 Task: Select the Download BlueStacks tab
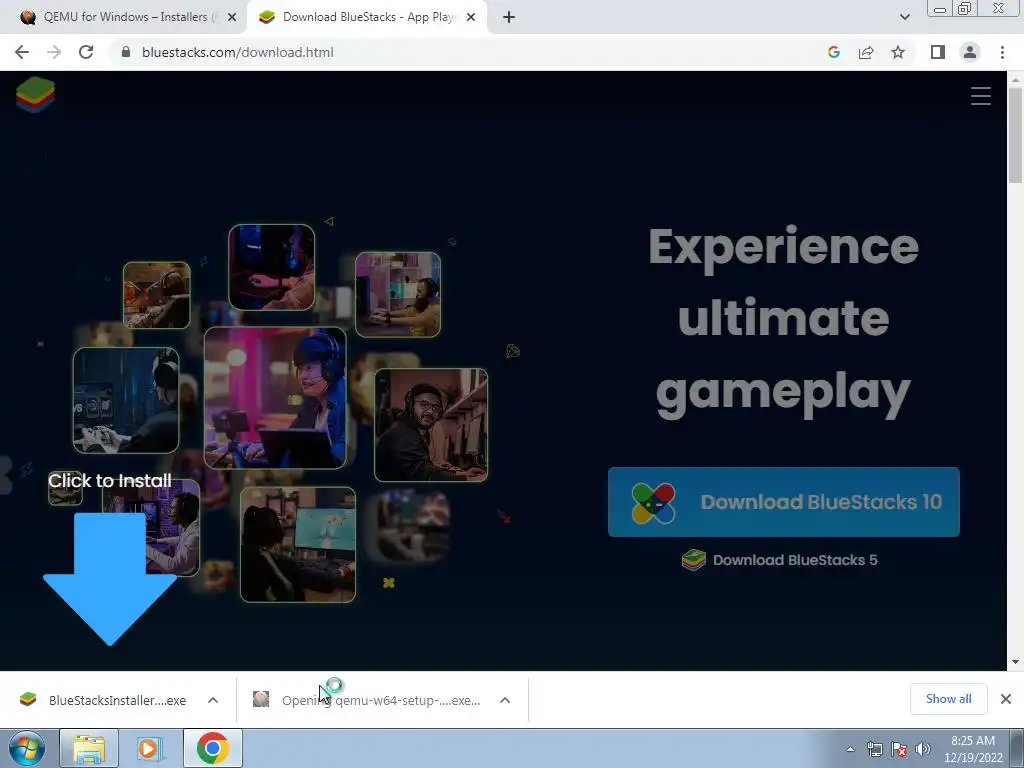pyautogui.click(x=368, y=17)
